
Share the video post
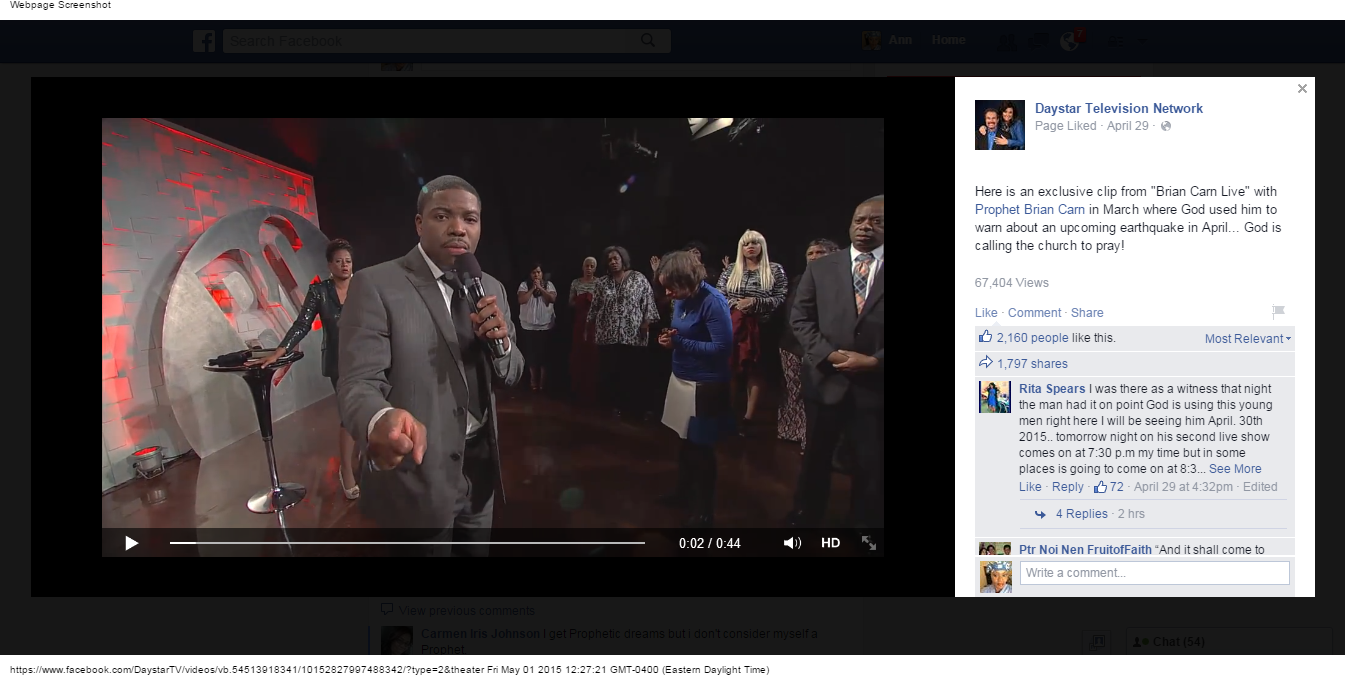(x=1087, y=313)
